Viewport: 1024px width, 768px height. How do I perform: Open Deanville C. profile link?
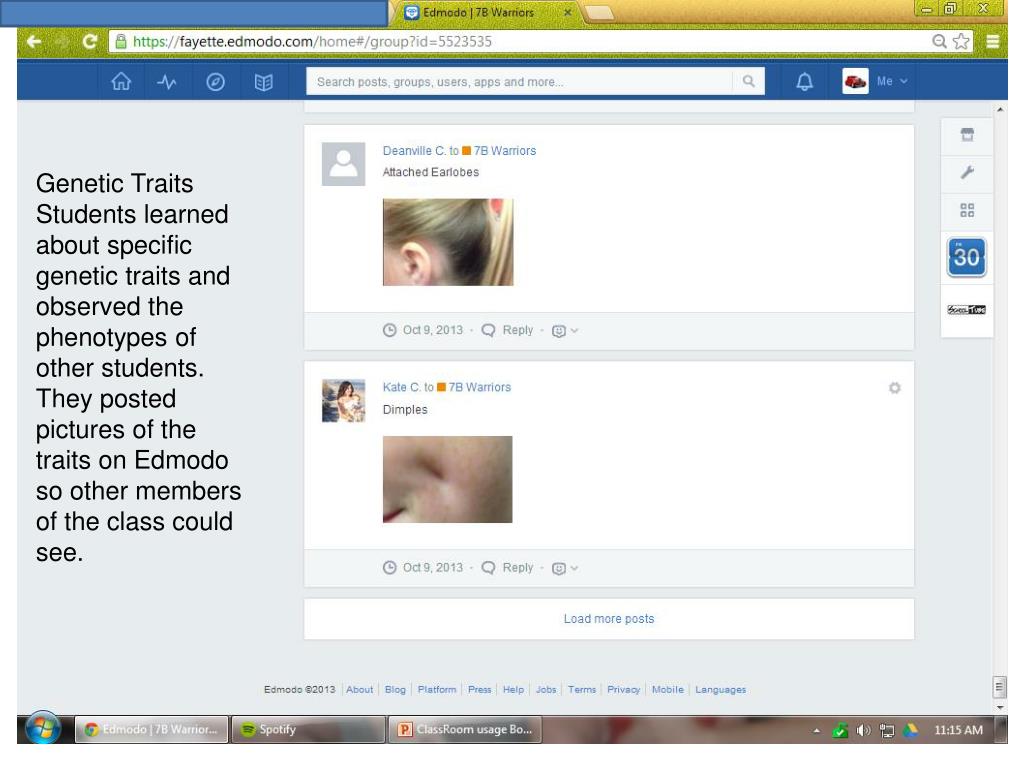click(414, 151)
